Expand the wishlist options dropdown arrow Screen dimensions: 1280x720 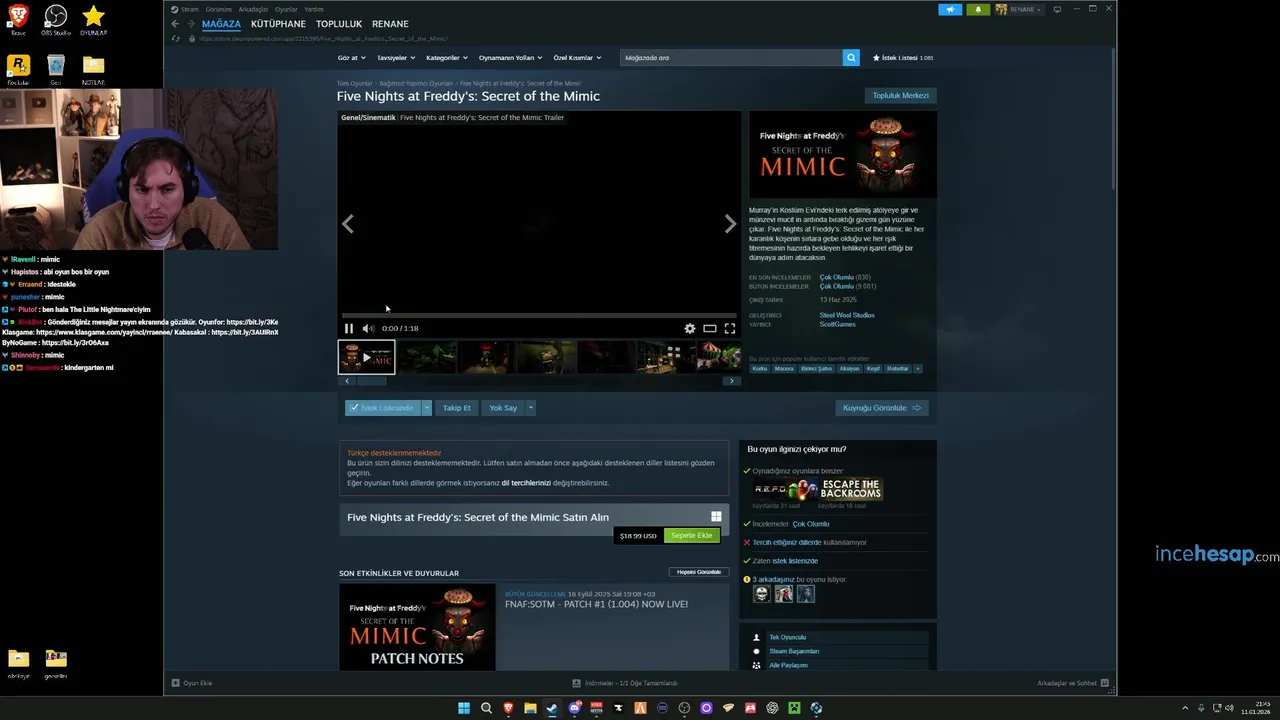click(x=427, y=408)
